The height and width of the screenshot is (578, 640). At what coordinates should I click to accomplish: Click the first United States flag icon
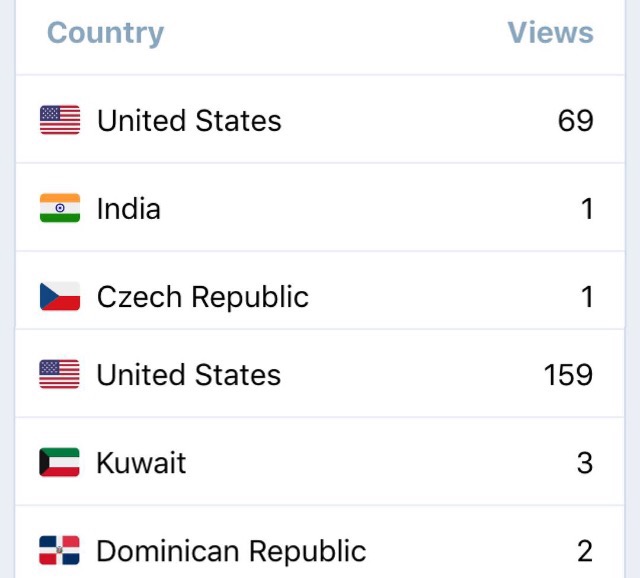click(x=60, y=120)
